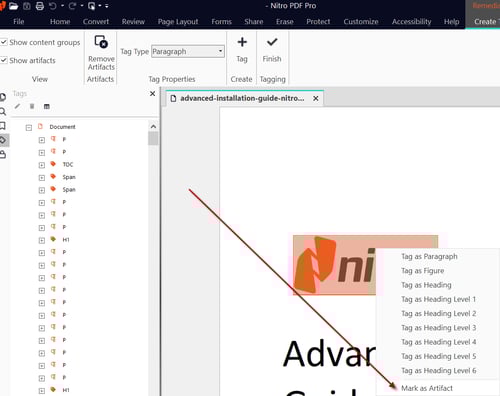Open the Share ribbon tab
This screenshot has width=500, height=396.
(254, 22)
